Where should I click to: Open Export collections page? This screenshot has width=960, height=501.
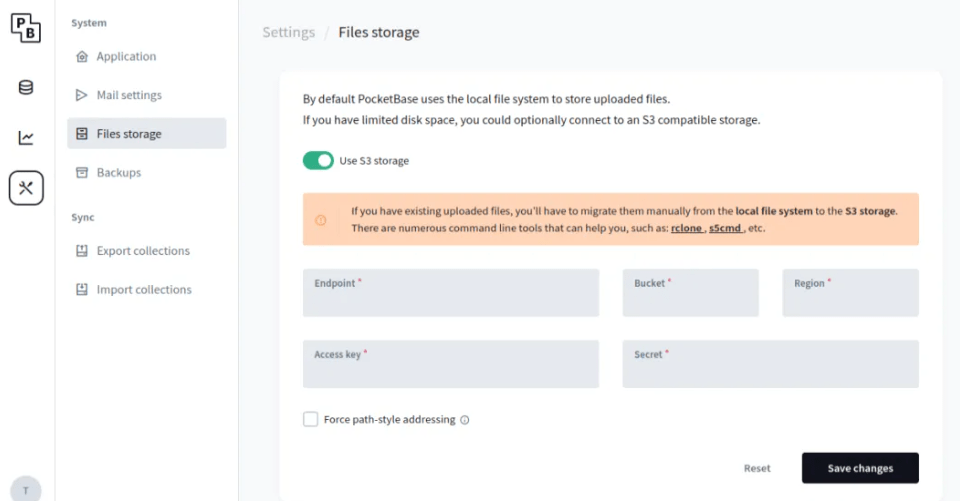[x=143, y=251]
